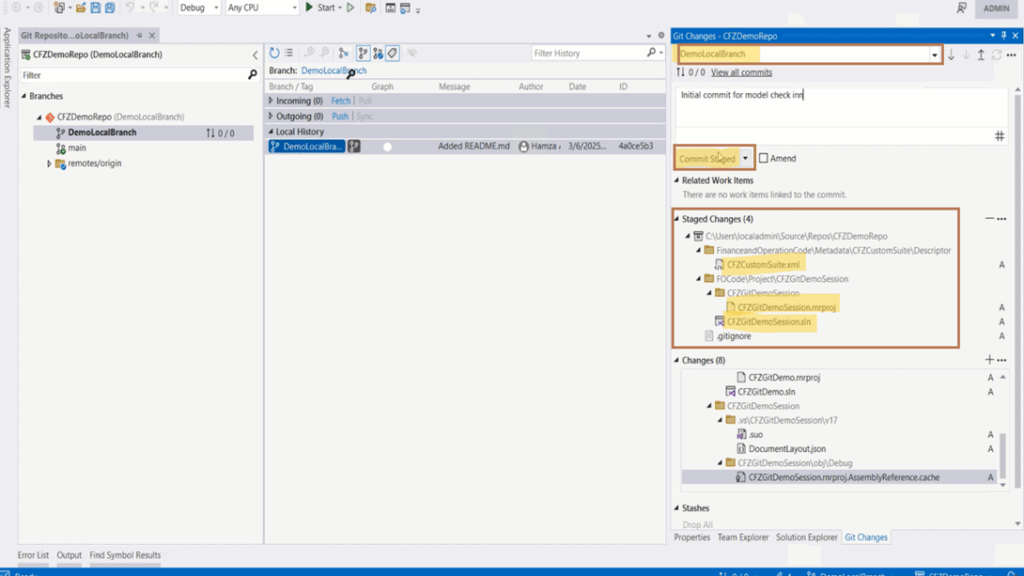This screenshot has height=576, width=1024.
Task: Expand the remotes/origin tree node
Action: (49, 163)
